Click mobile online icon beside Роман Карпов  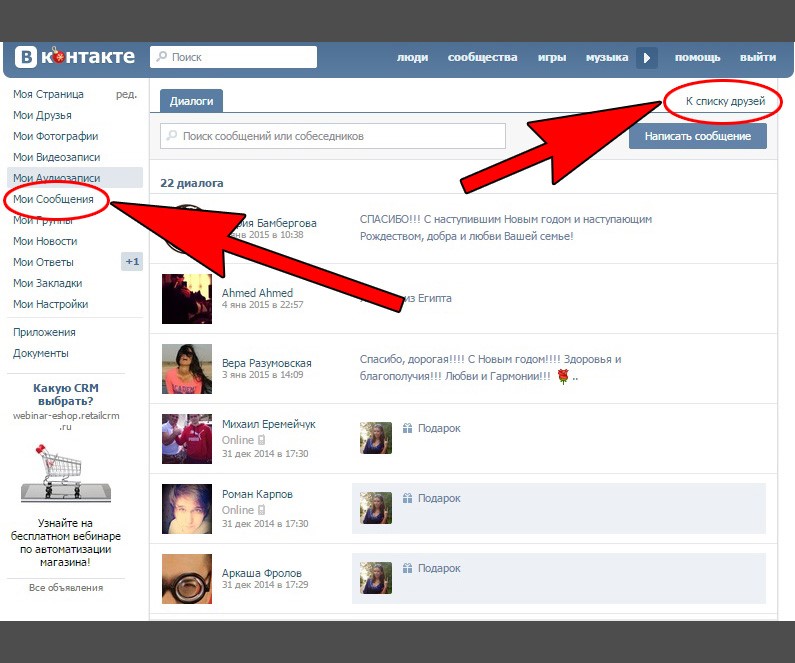coord(261,510)
